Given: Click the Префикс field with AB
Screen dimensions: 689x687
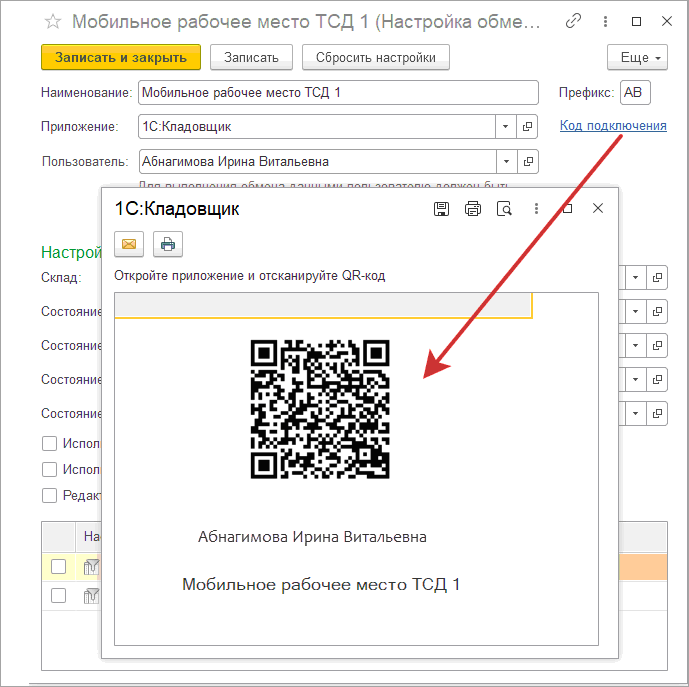Looking at the screenshot, I should 635,92.
